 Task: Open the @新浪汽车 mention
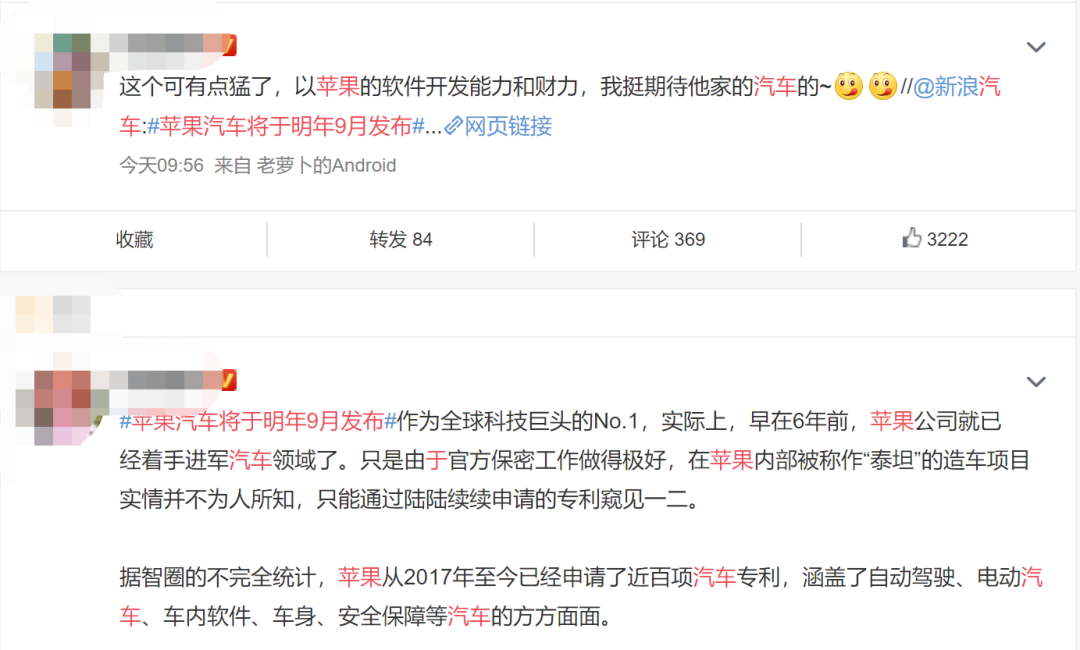(x=957, y=87)
